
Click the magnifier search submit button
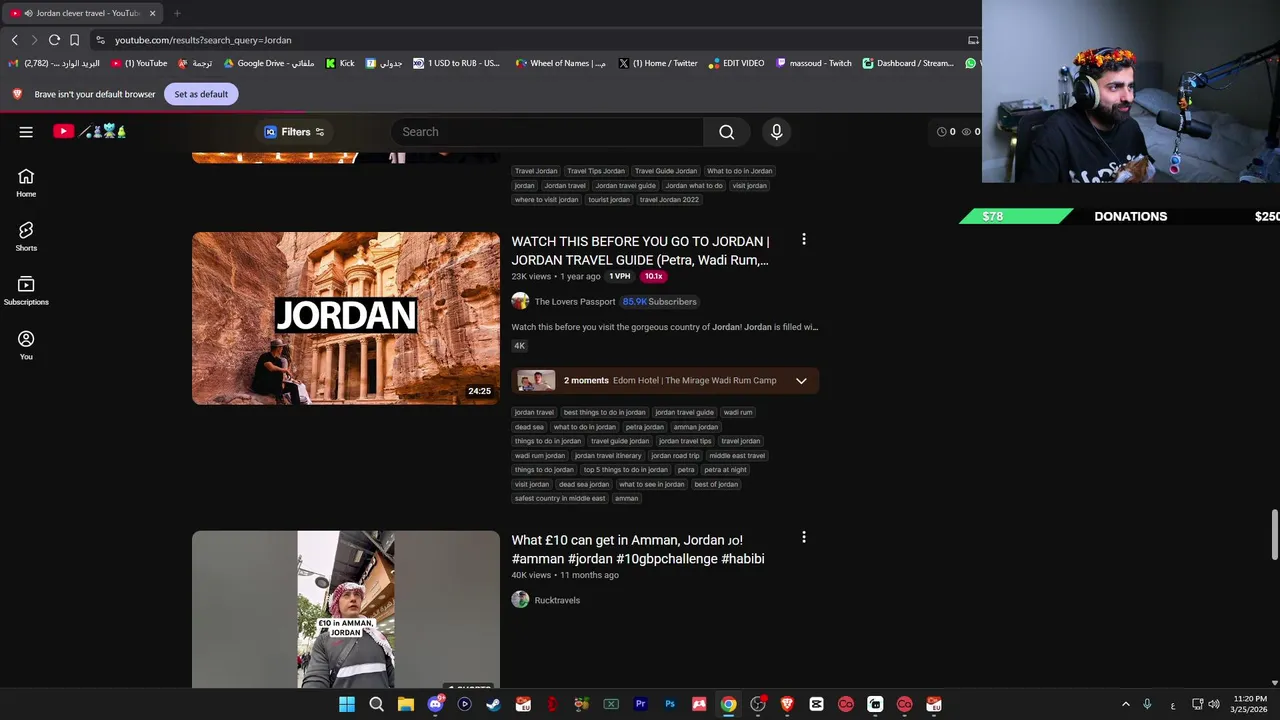tap(727, 132)
